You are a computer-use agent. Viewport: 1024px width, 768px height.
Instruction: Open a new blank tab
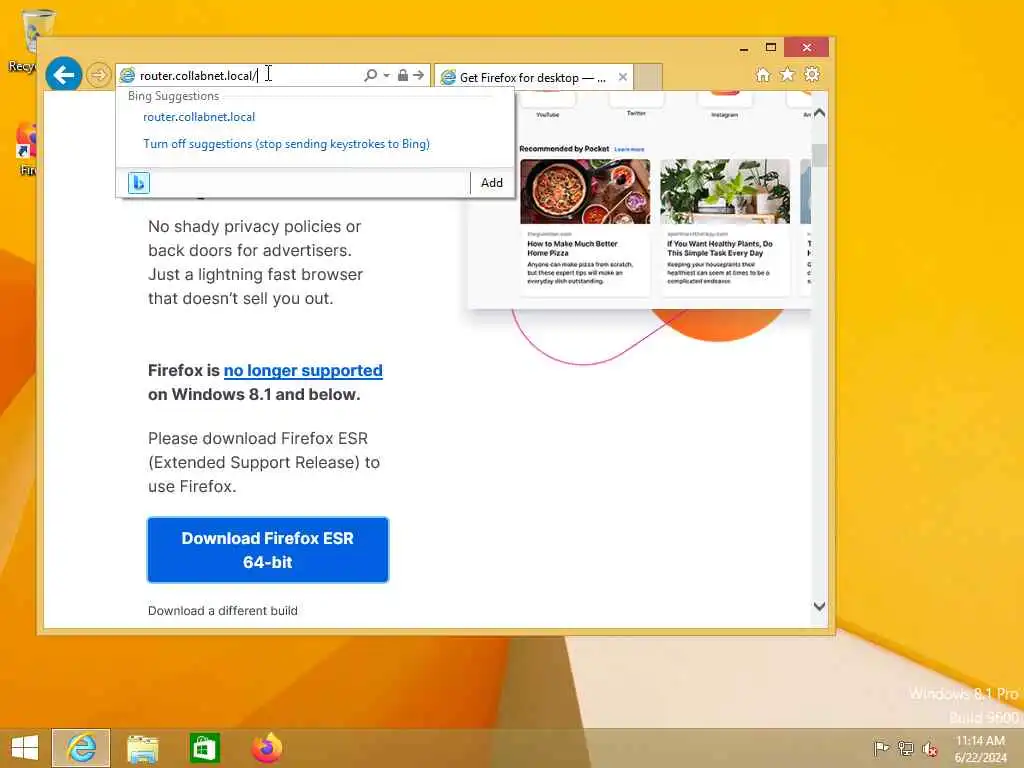648,77
